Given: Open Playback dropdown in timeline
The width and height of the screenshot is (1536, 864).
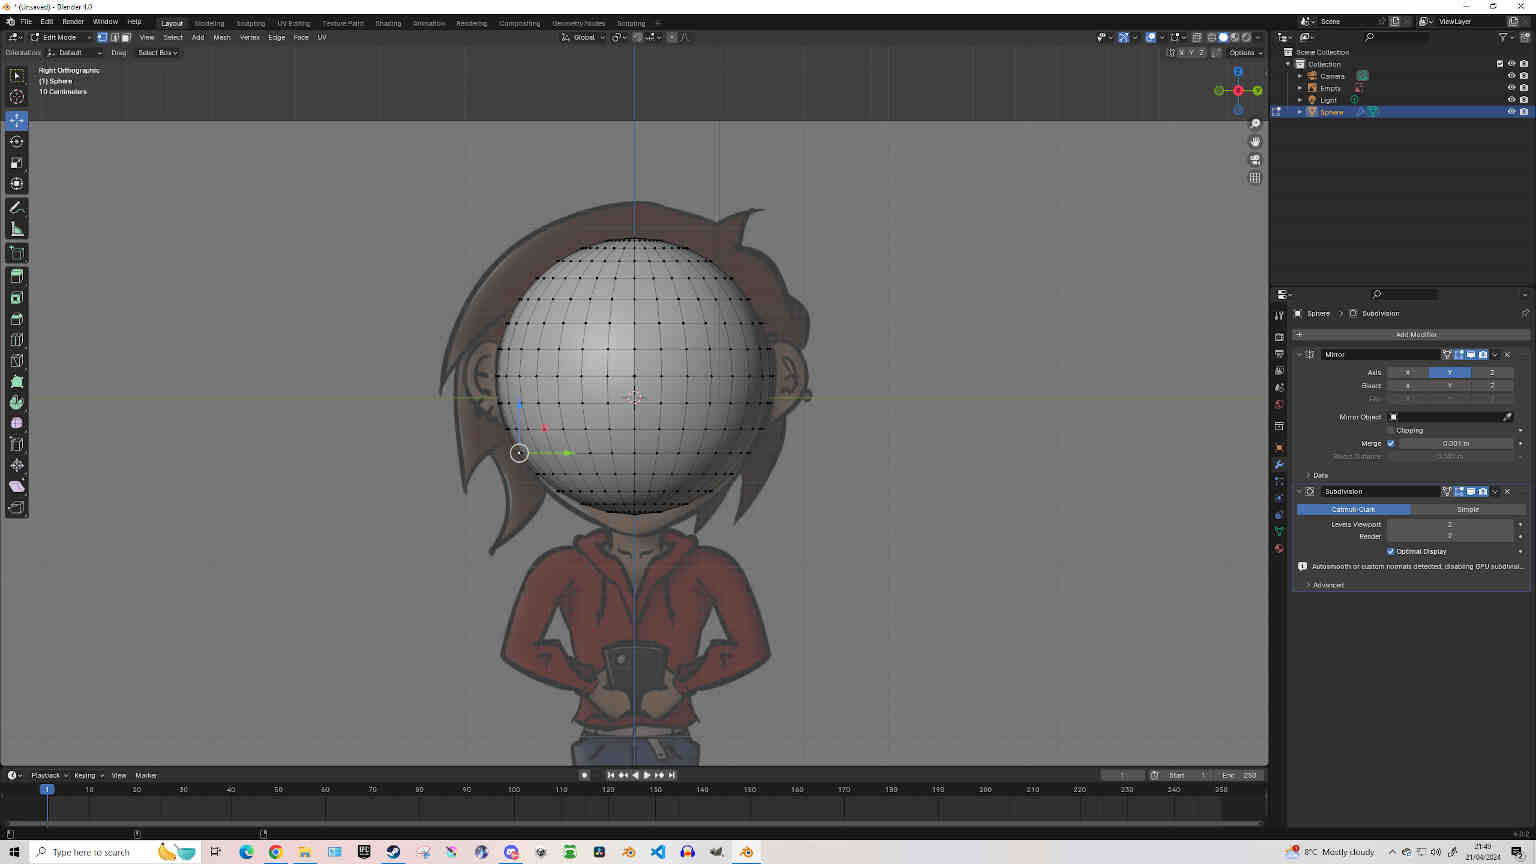Looking at the screenshot, I should (48, 775).
